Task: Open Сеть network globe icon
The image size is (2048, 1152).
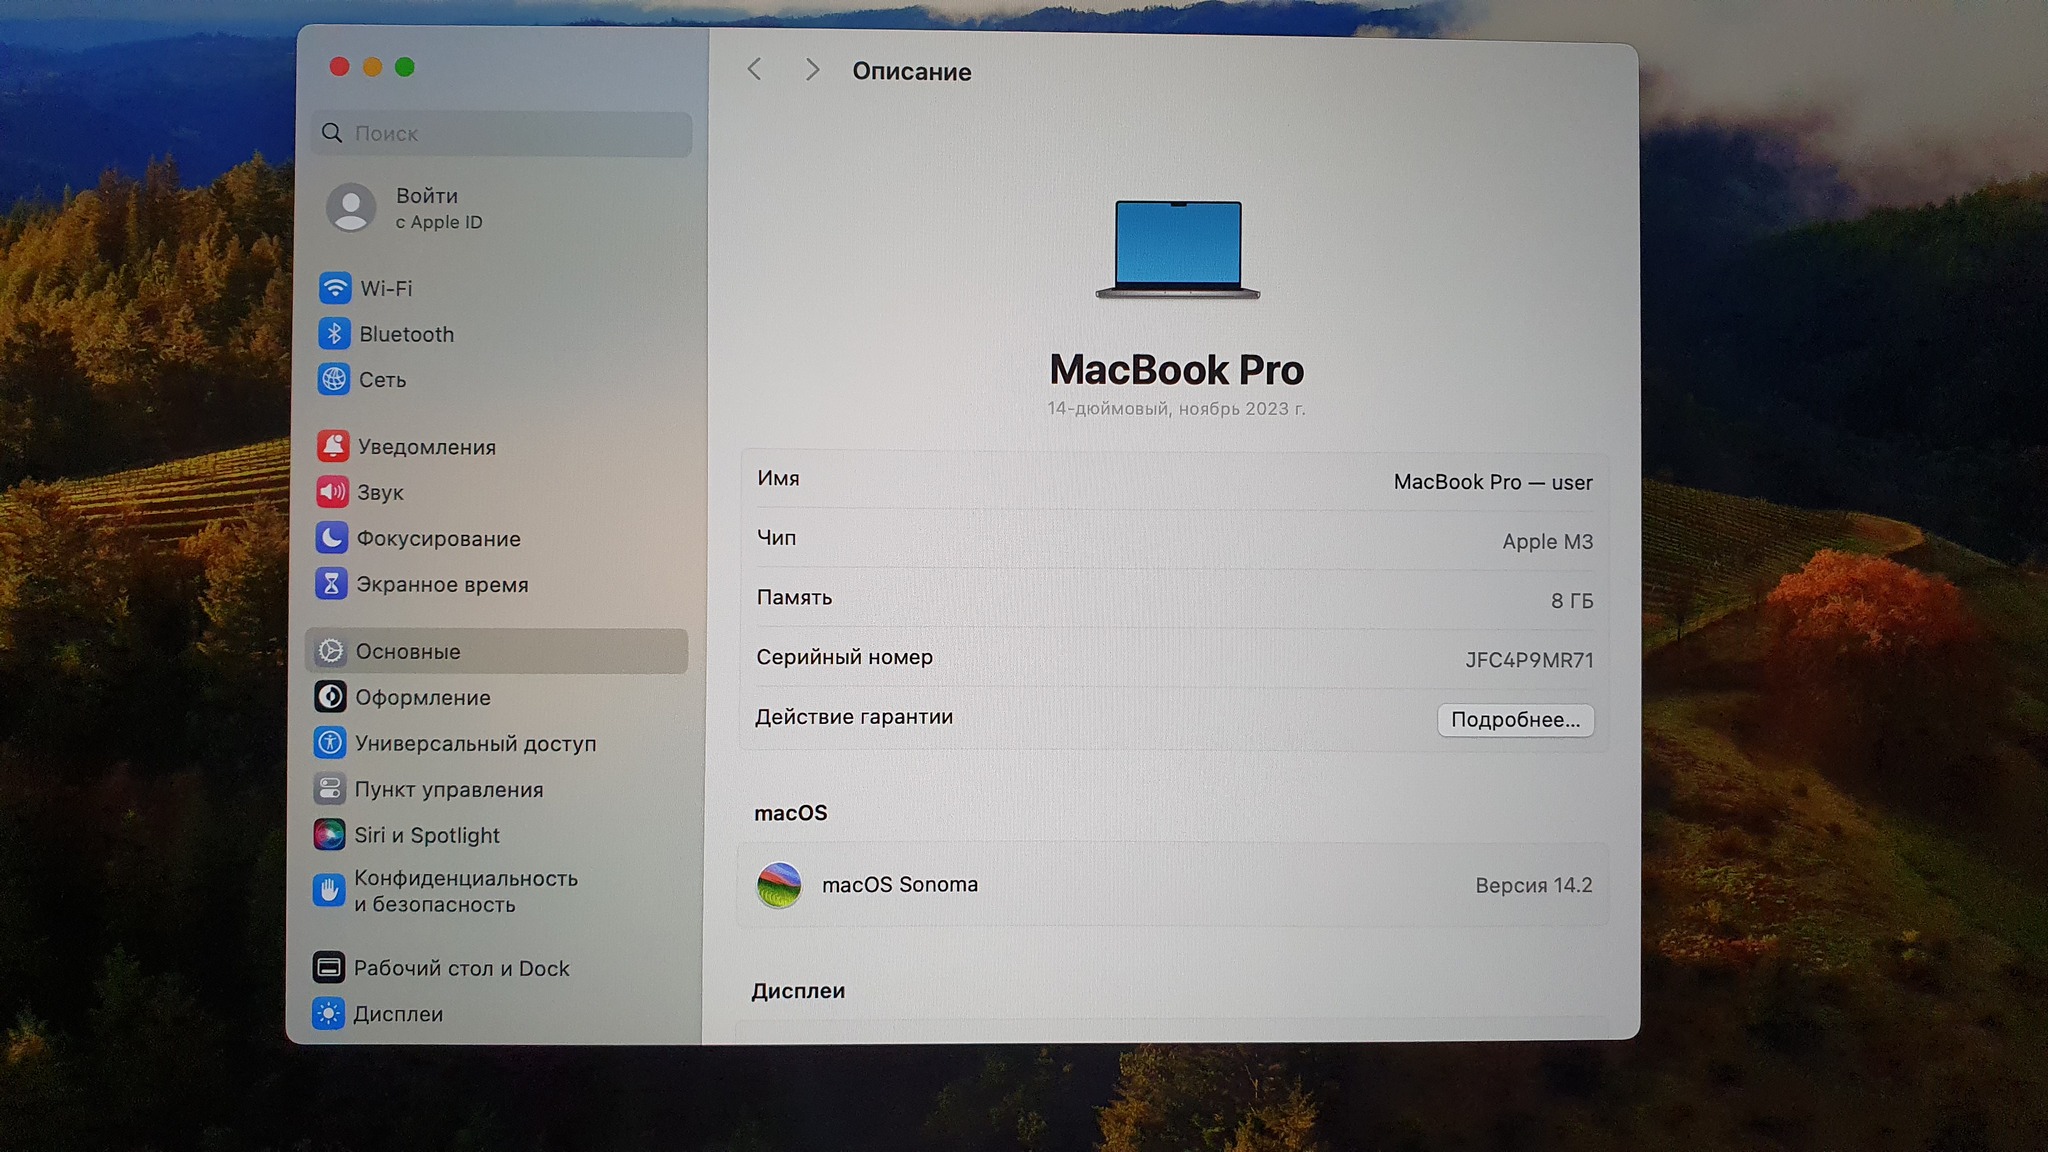Action: click(334, 380)
